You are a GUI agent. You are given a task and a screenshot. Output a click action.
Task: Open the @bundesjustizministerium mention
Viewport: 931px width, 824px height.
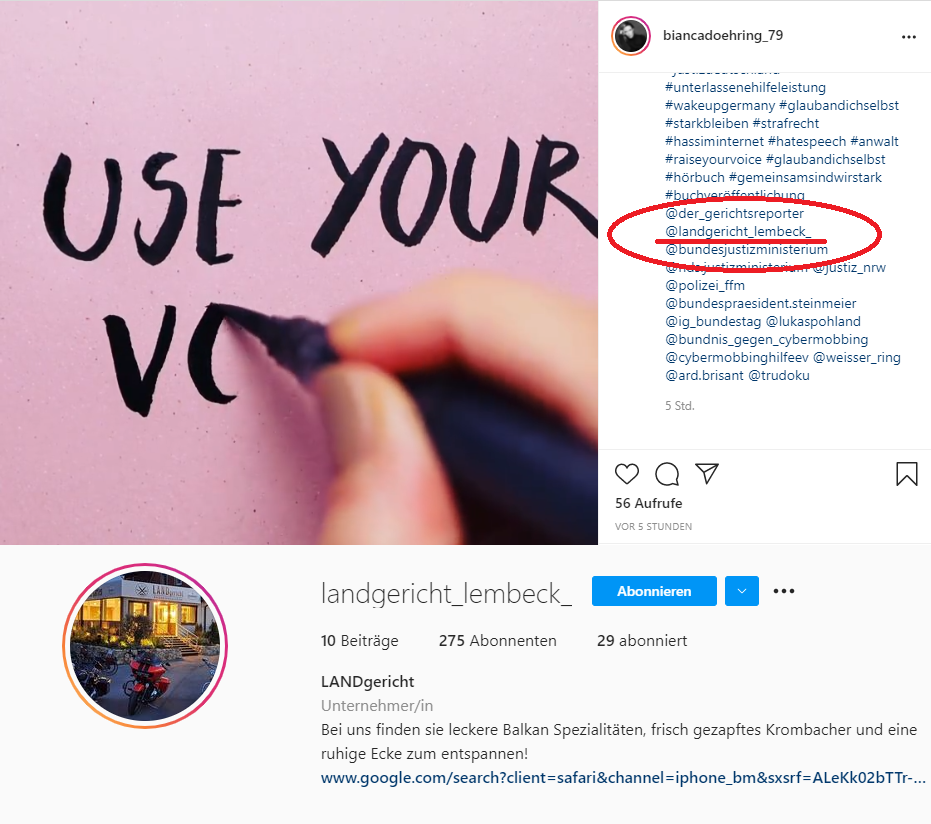tap(746, 249)
